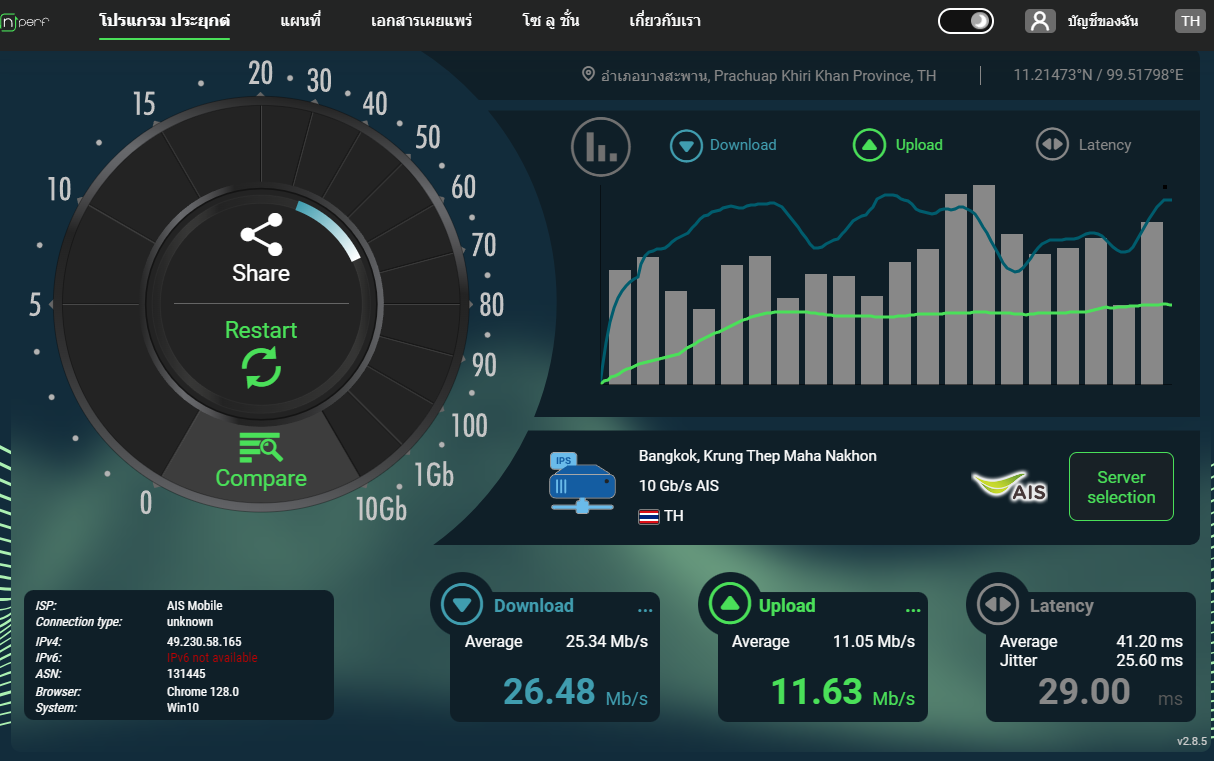Toggle the Download graph series

[x=723, y=145]
